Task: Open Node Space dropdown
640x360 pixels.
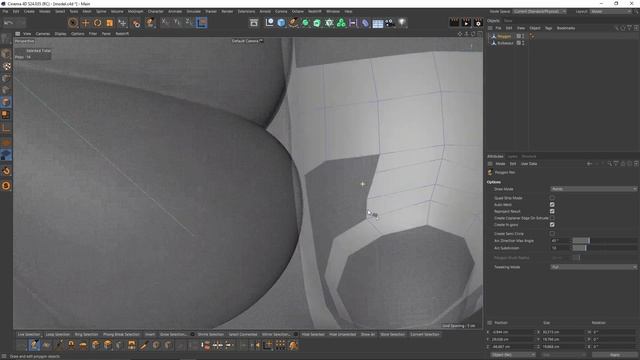Action: 540,11
